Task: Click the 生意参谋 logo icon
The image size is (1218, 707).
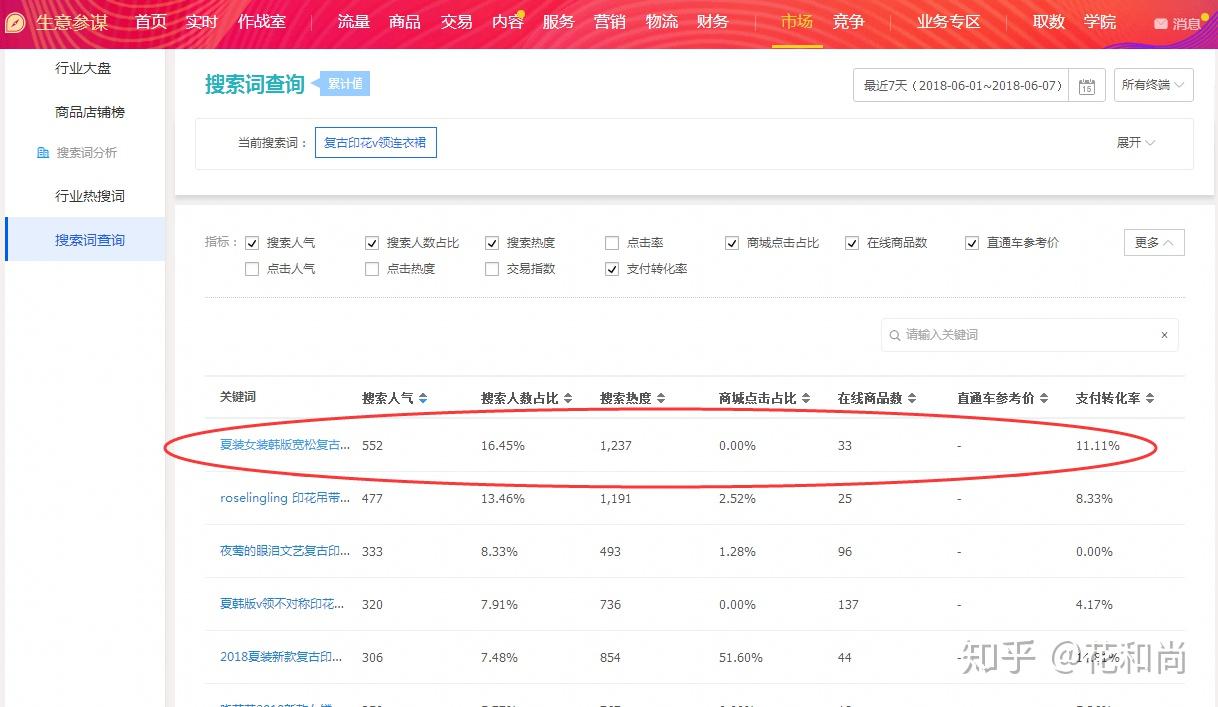Action: point(15,22)
